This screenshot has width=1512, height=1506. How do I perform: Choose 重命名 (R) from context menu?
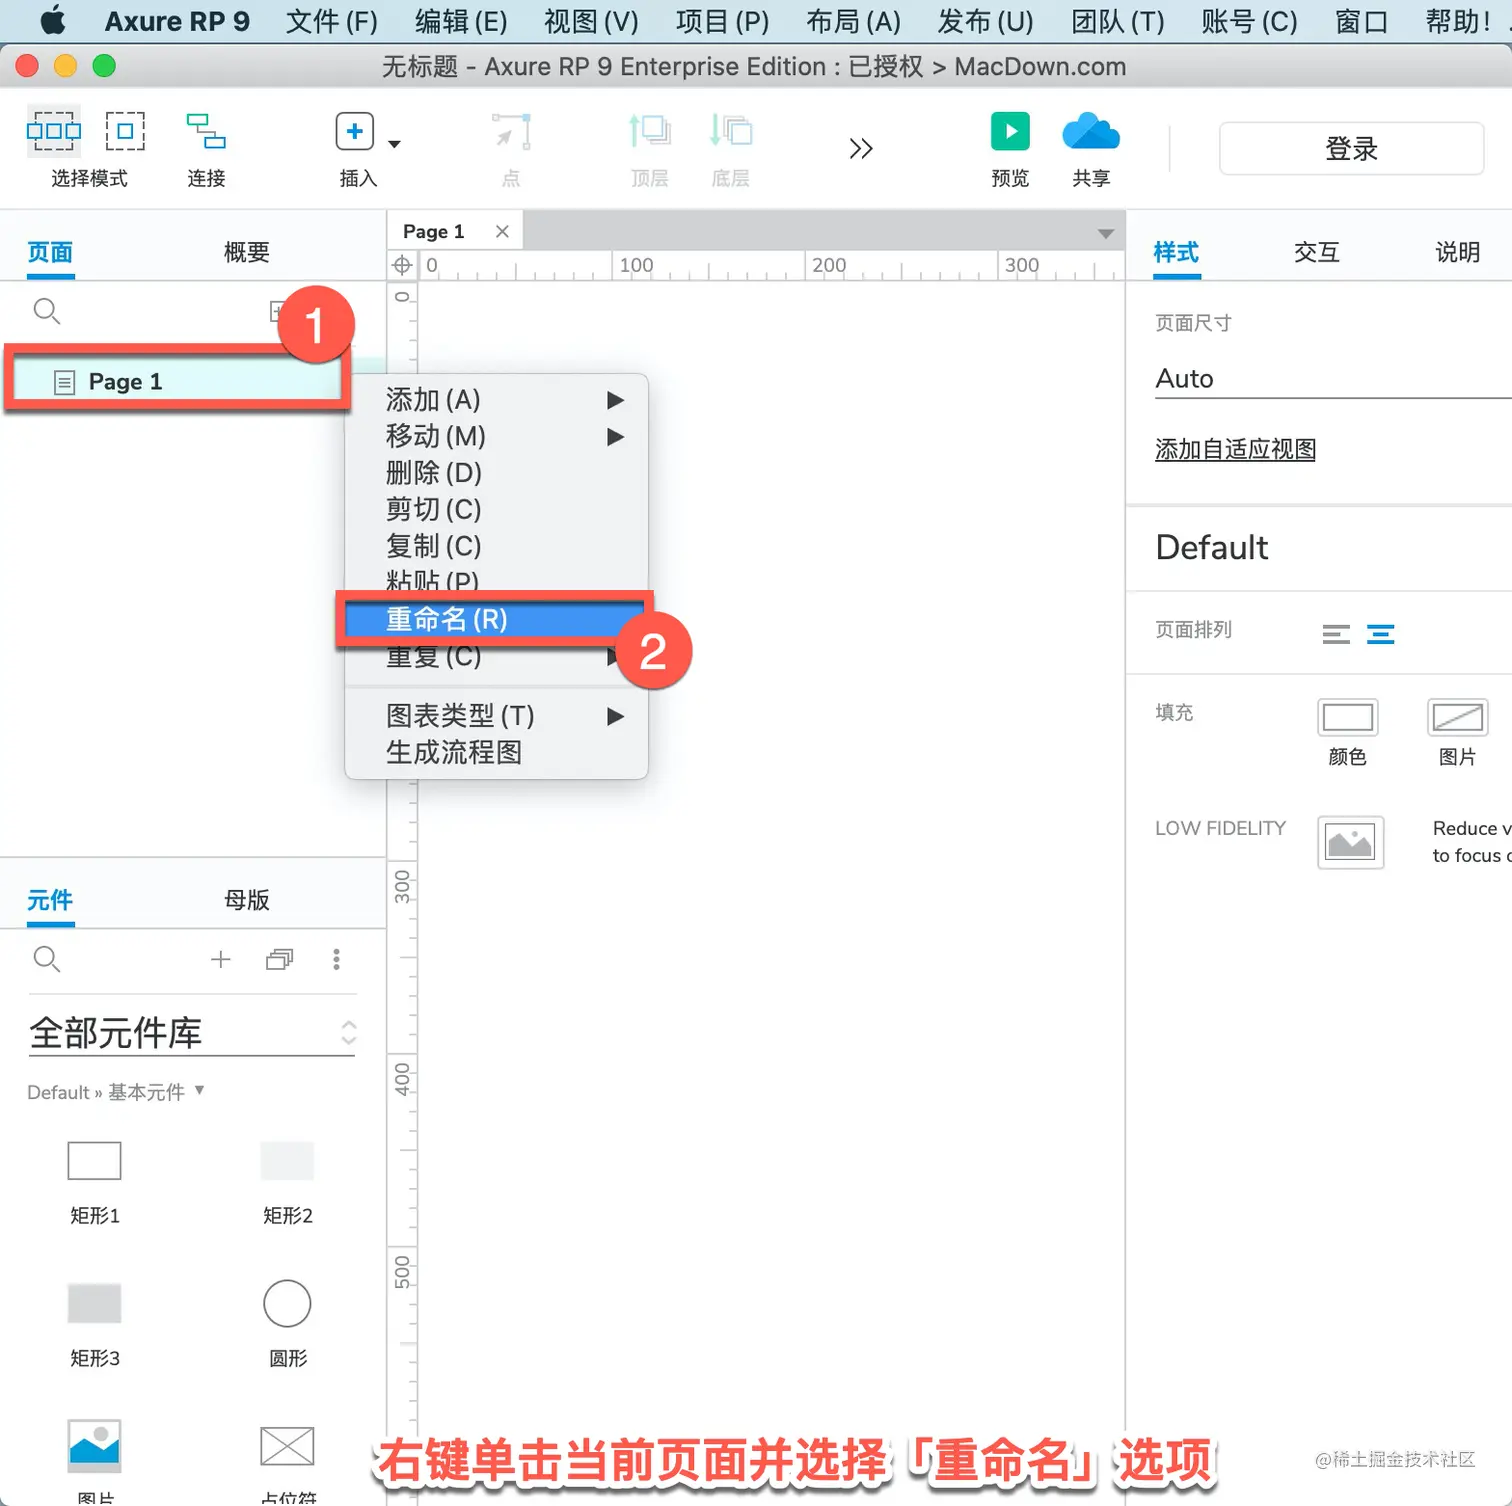pos(496,619)
